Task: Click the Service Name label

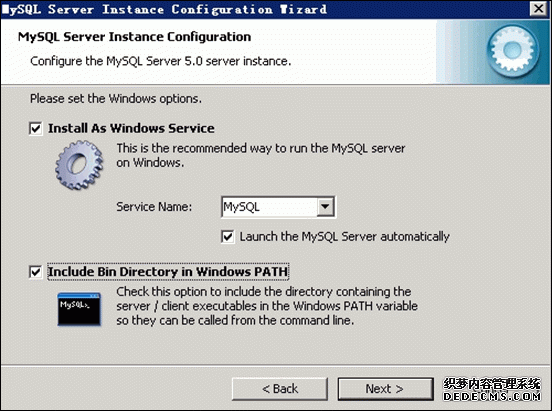Action: tap(154, 207)
